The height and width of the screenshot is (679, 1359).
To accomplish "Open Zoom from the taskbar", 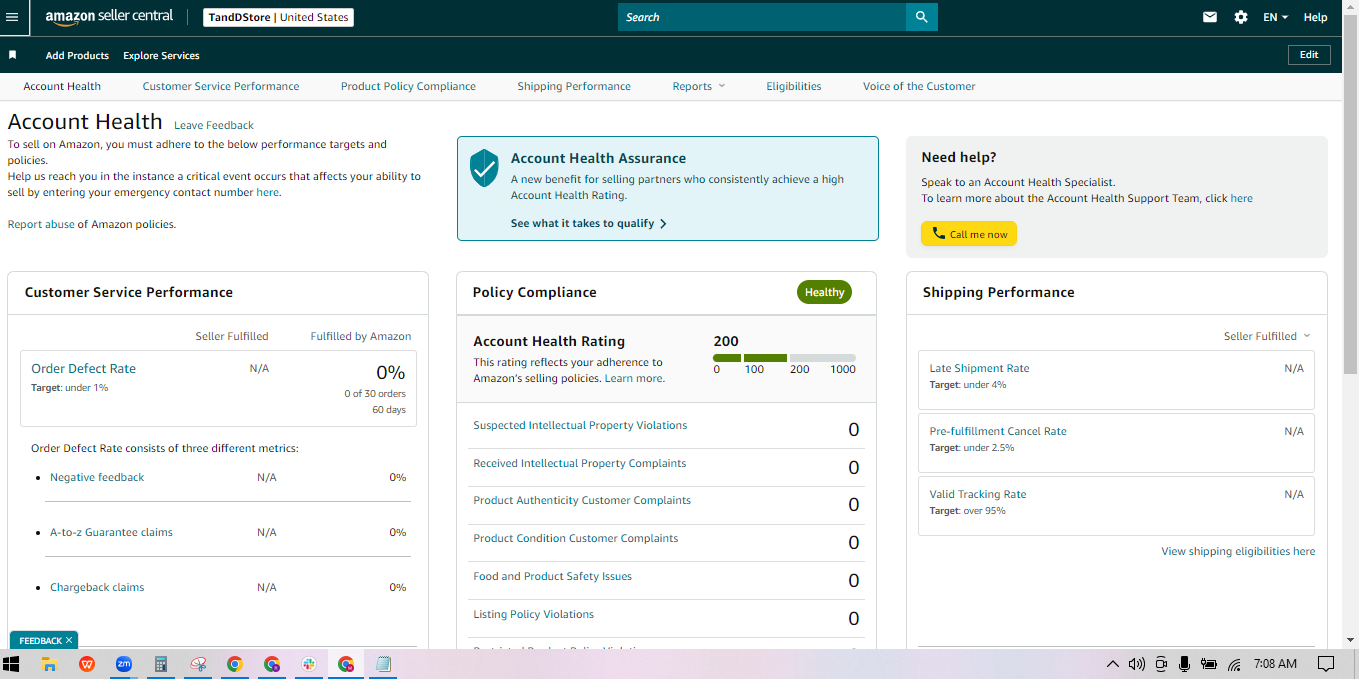I will (124, 664).
